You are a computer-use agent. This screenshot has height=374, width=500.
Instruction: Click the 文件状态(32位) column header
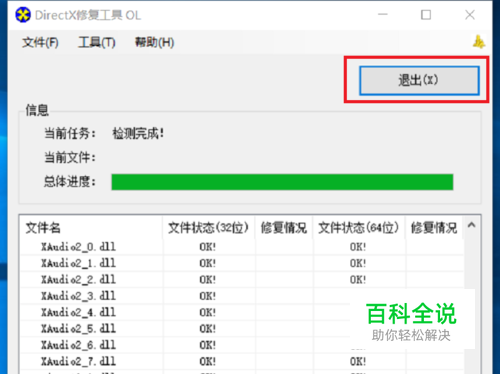[209, 228]
